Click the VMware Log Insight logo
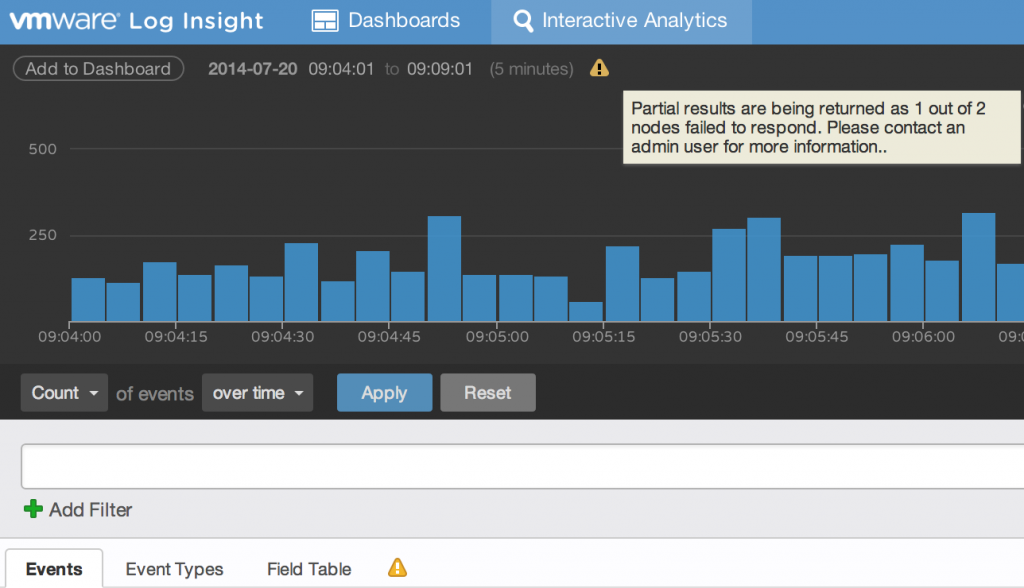Viewport: 1024px width, 588px height. (x=137, y=20)
